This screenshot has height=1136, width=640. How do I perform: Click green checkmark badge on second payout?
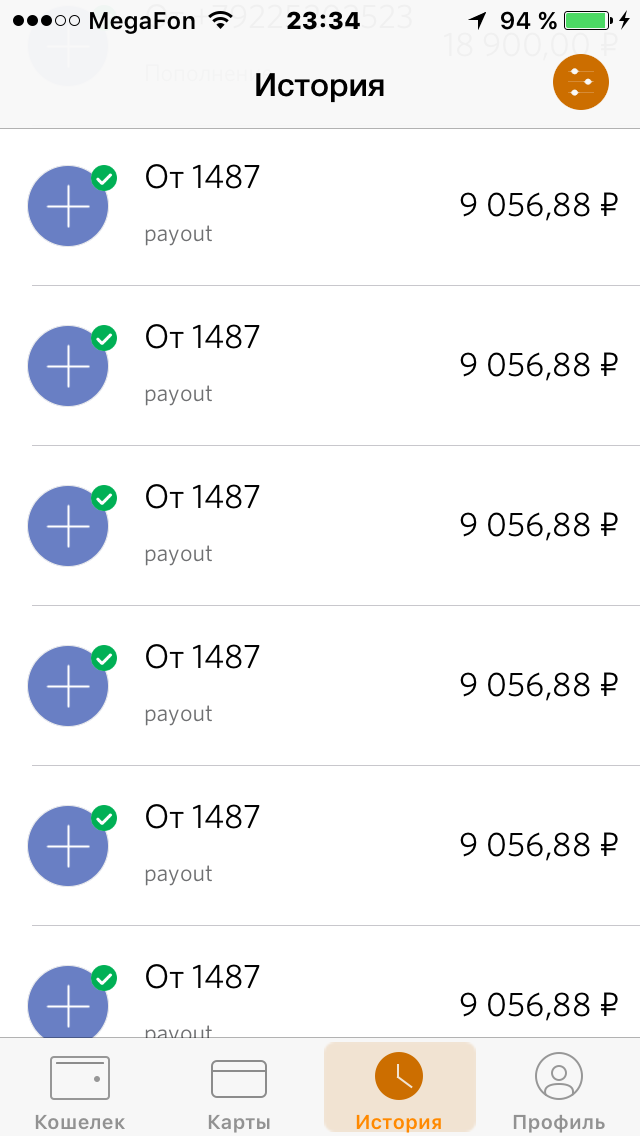[x=104, y=338]
